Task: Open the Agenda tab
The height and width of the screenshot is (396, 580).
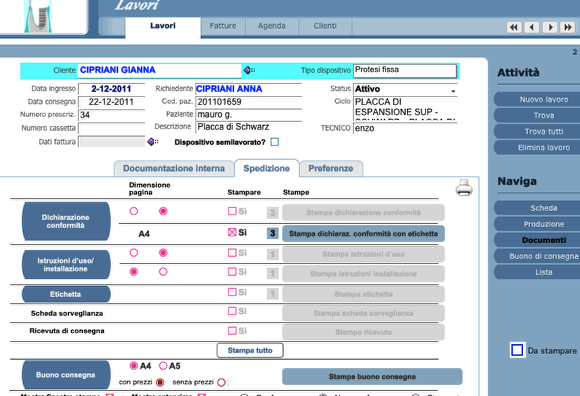Action: (272, 26)
